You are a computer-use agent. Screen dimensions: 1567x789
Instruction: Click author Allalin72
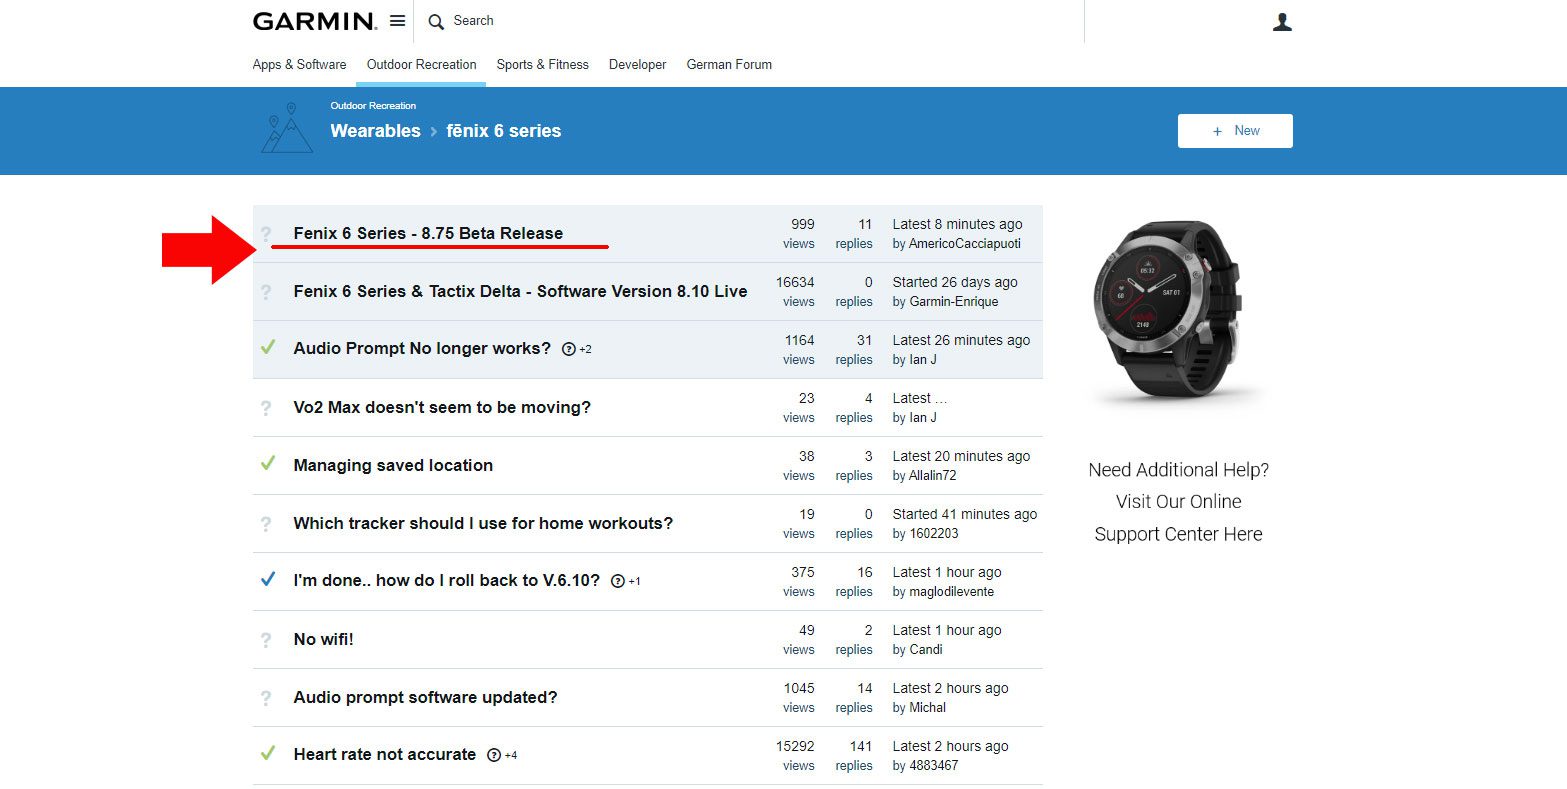(x=933, y=476)
